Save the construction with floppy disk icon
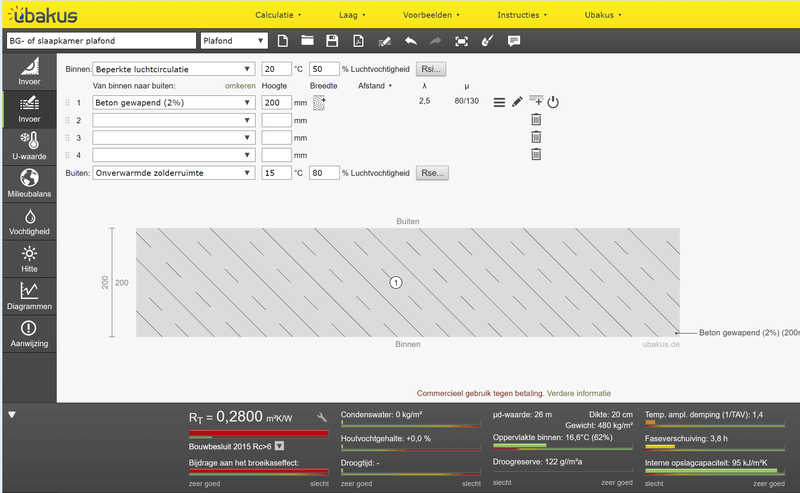800x493 pixels. click(332, 41)
